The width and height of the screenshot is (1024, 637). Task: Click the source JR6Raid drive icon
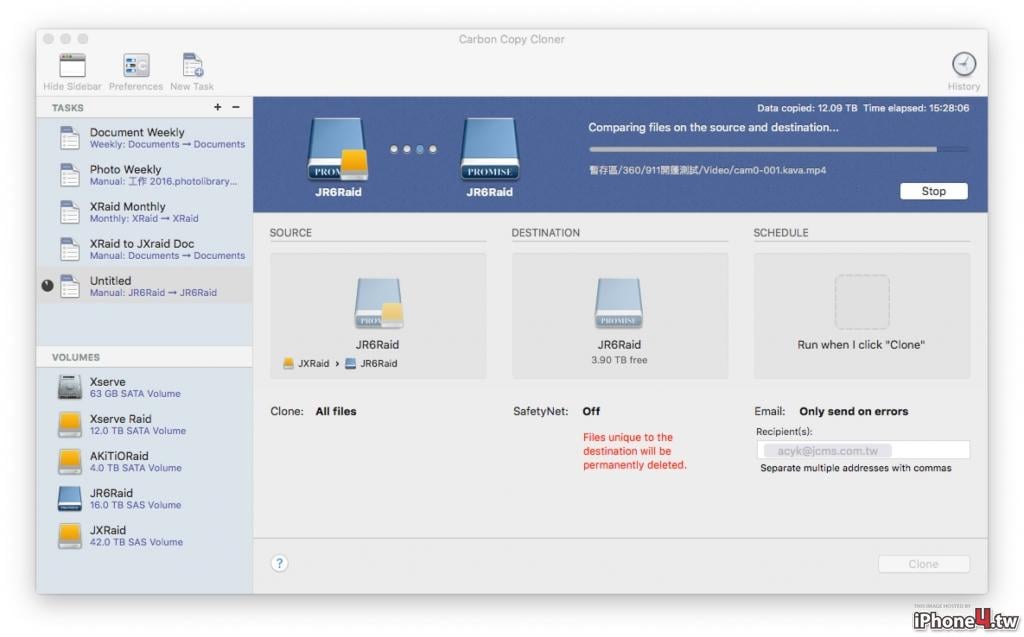click(378, 303)
